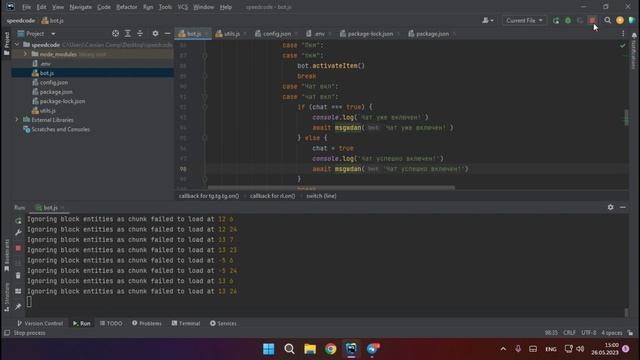The width and height of the screenshot is (640, 360).
Task: Restore layout icon in Run panel
Action: point(18,291)
